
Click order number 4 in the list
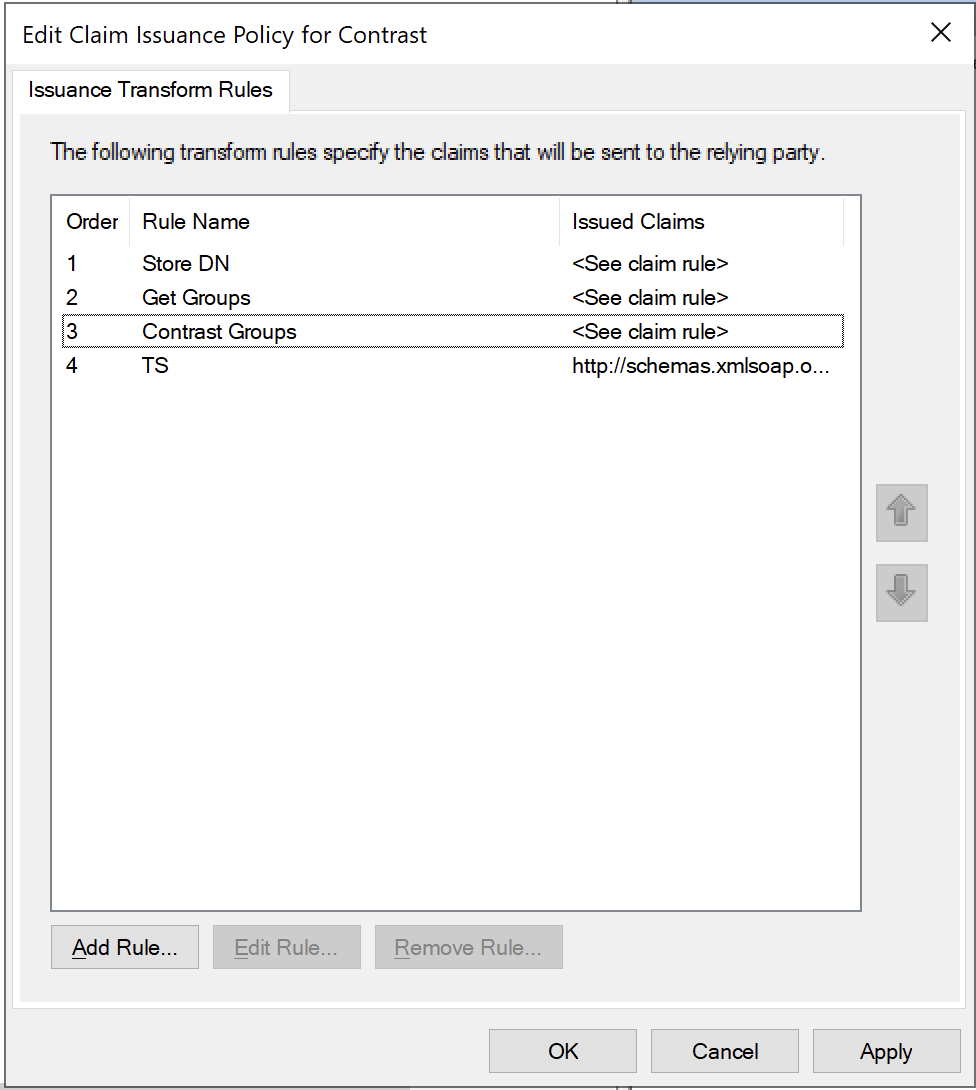72,366
